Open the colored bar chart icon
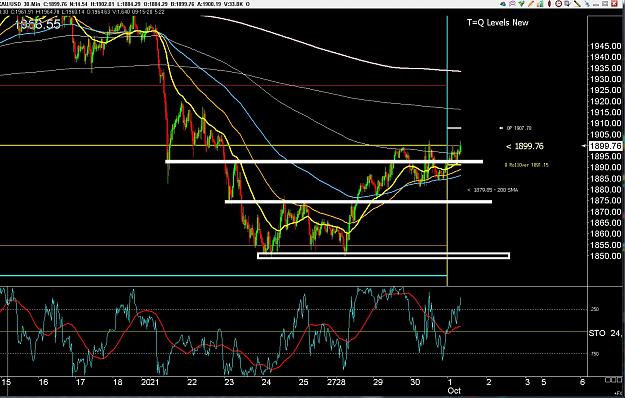This screenshot has height=398, width=625. coord(540,4)
